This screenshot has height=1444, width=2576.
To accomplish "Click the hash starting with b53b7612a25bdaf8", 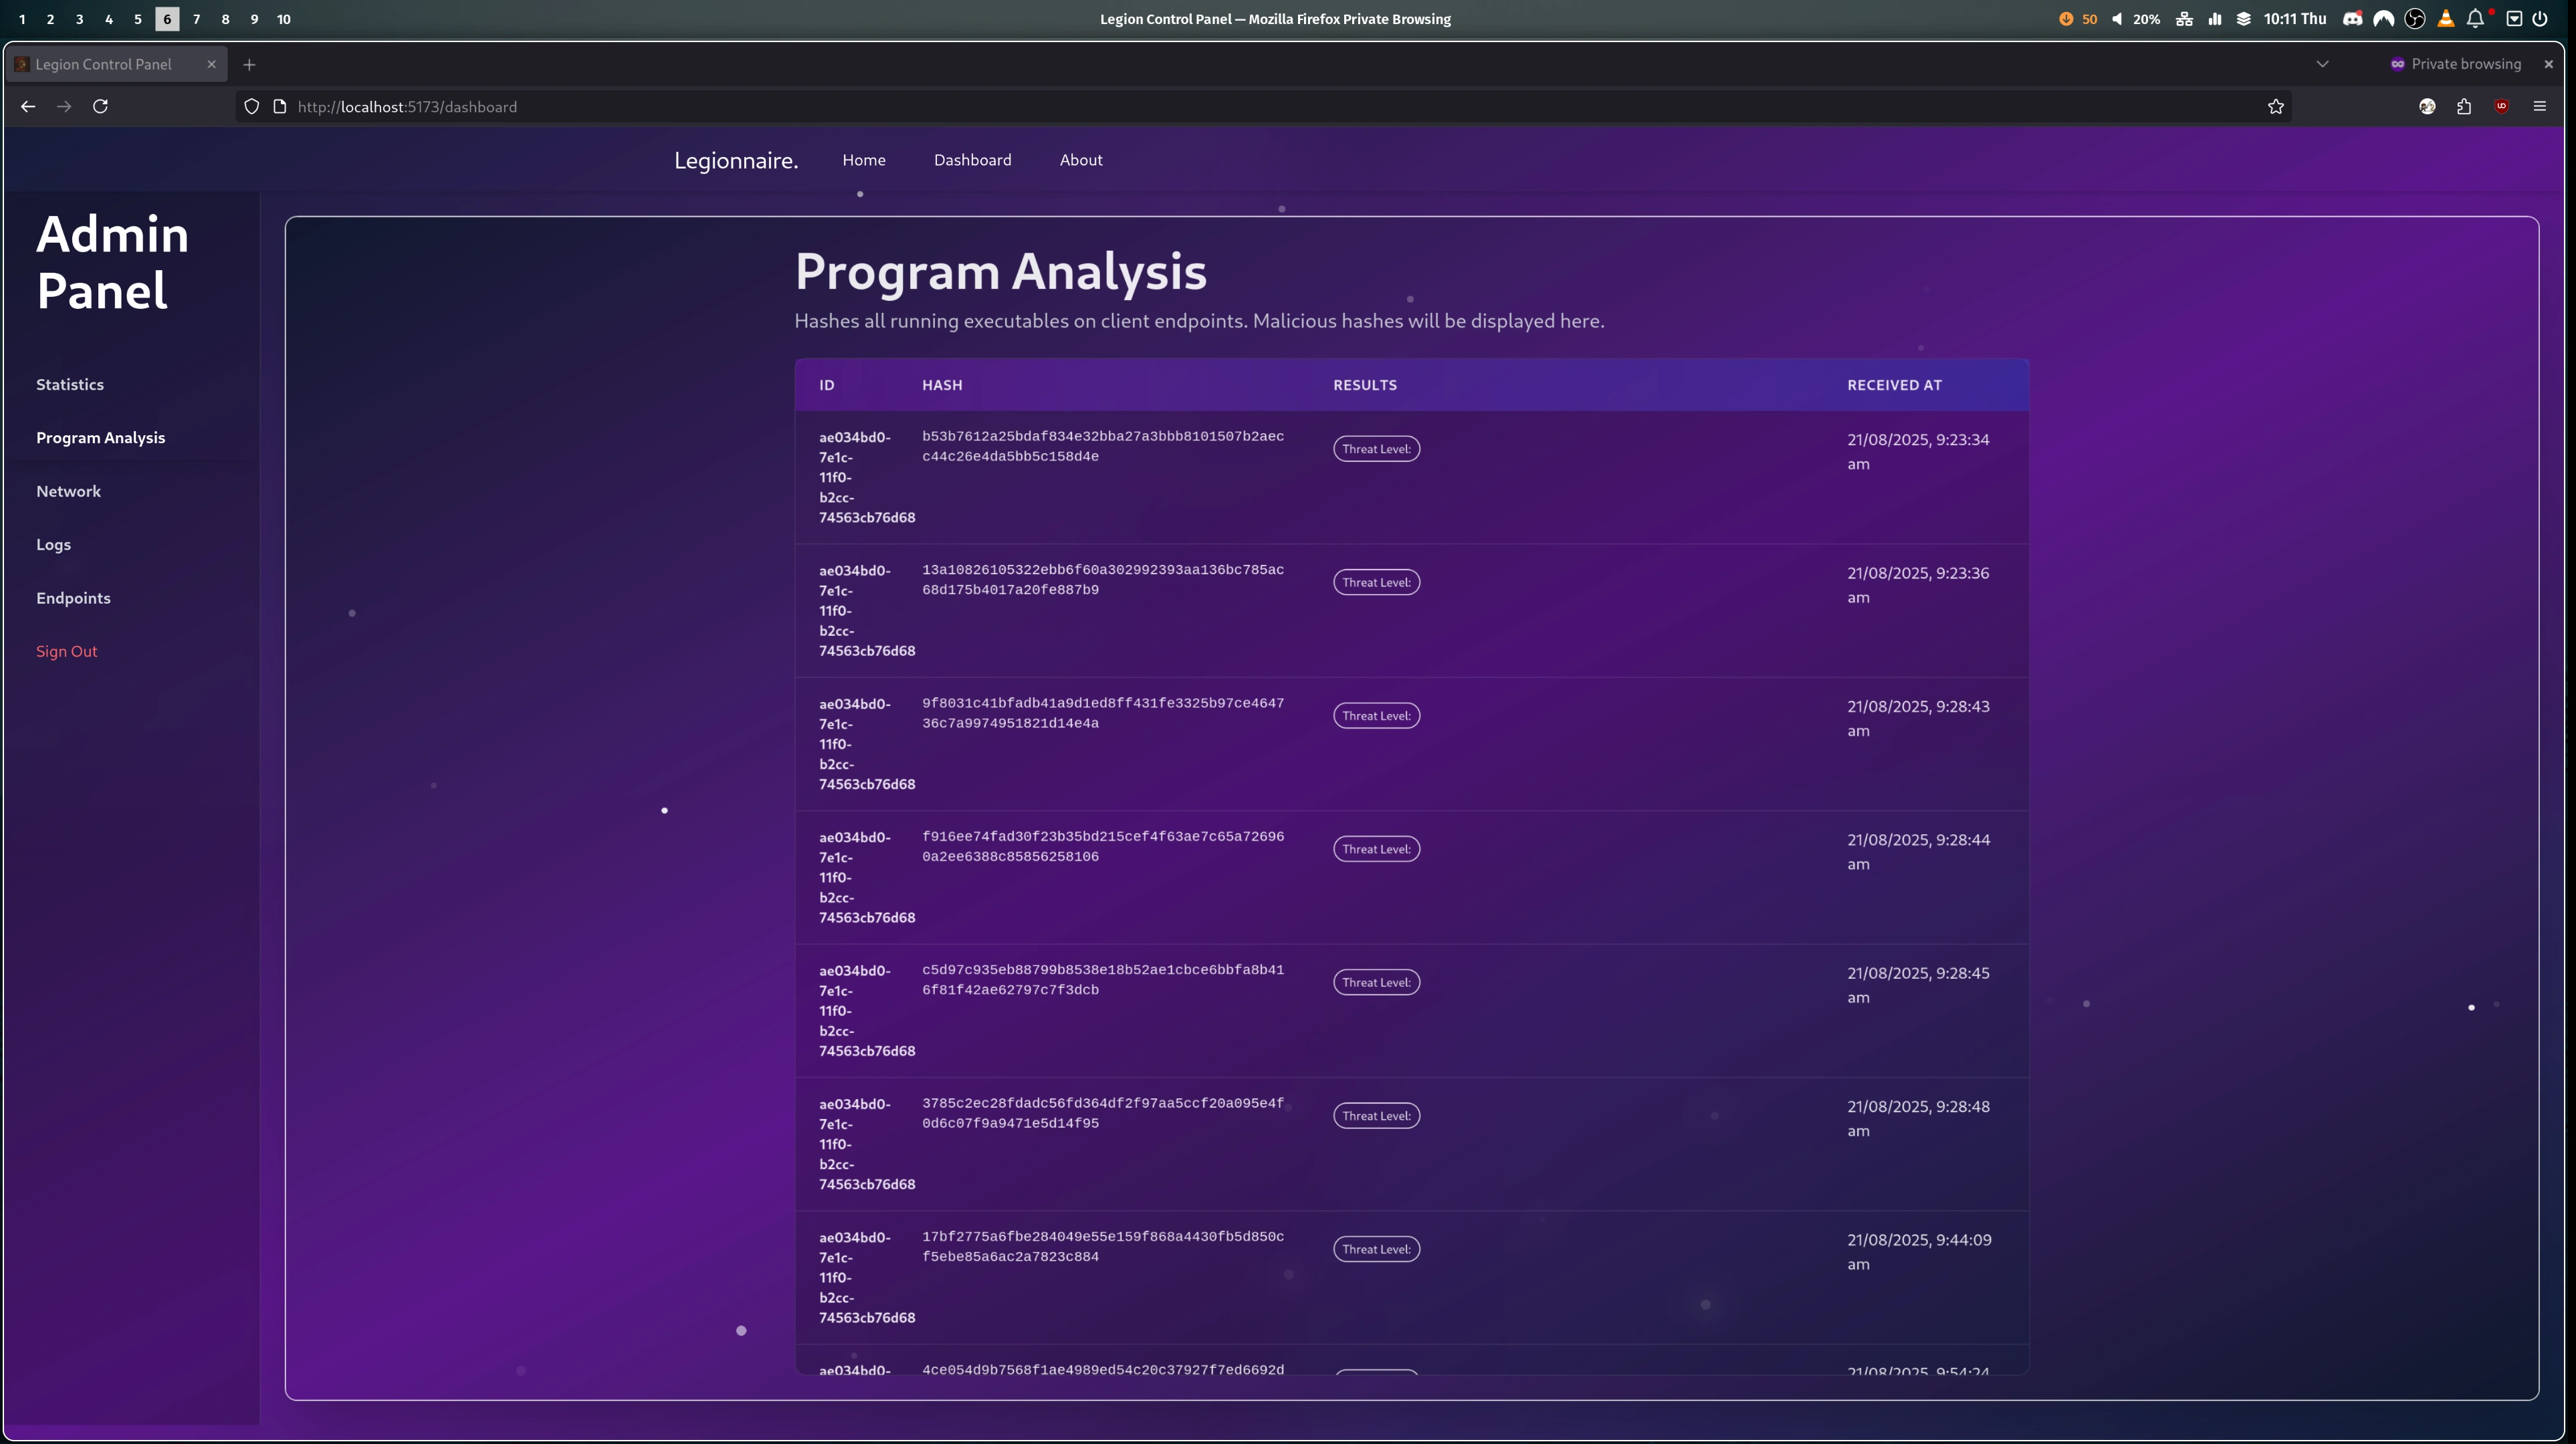I will pyautogui.click(x=1103, y=446).
